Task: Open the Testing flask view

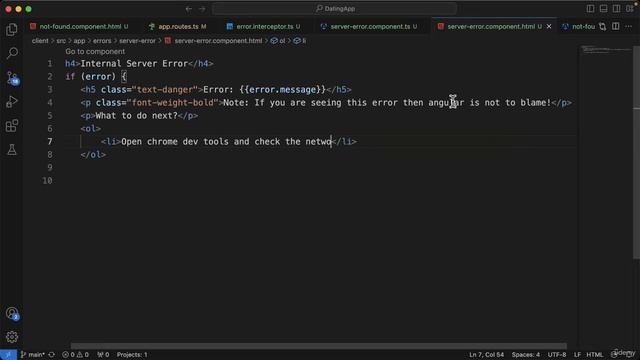Action: click(12, 149)
